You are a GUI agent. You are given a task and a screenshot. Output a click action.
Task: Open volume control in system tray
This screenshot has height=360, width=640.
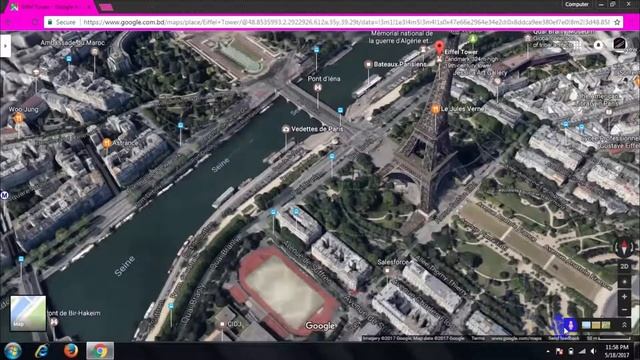coord(593,351)
